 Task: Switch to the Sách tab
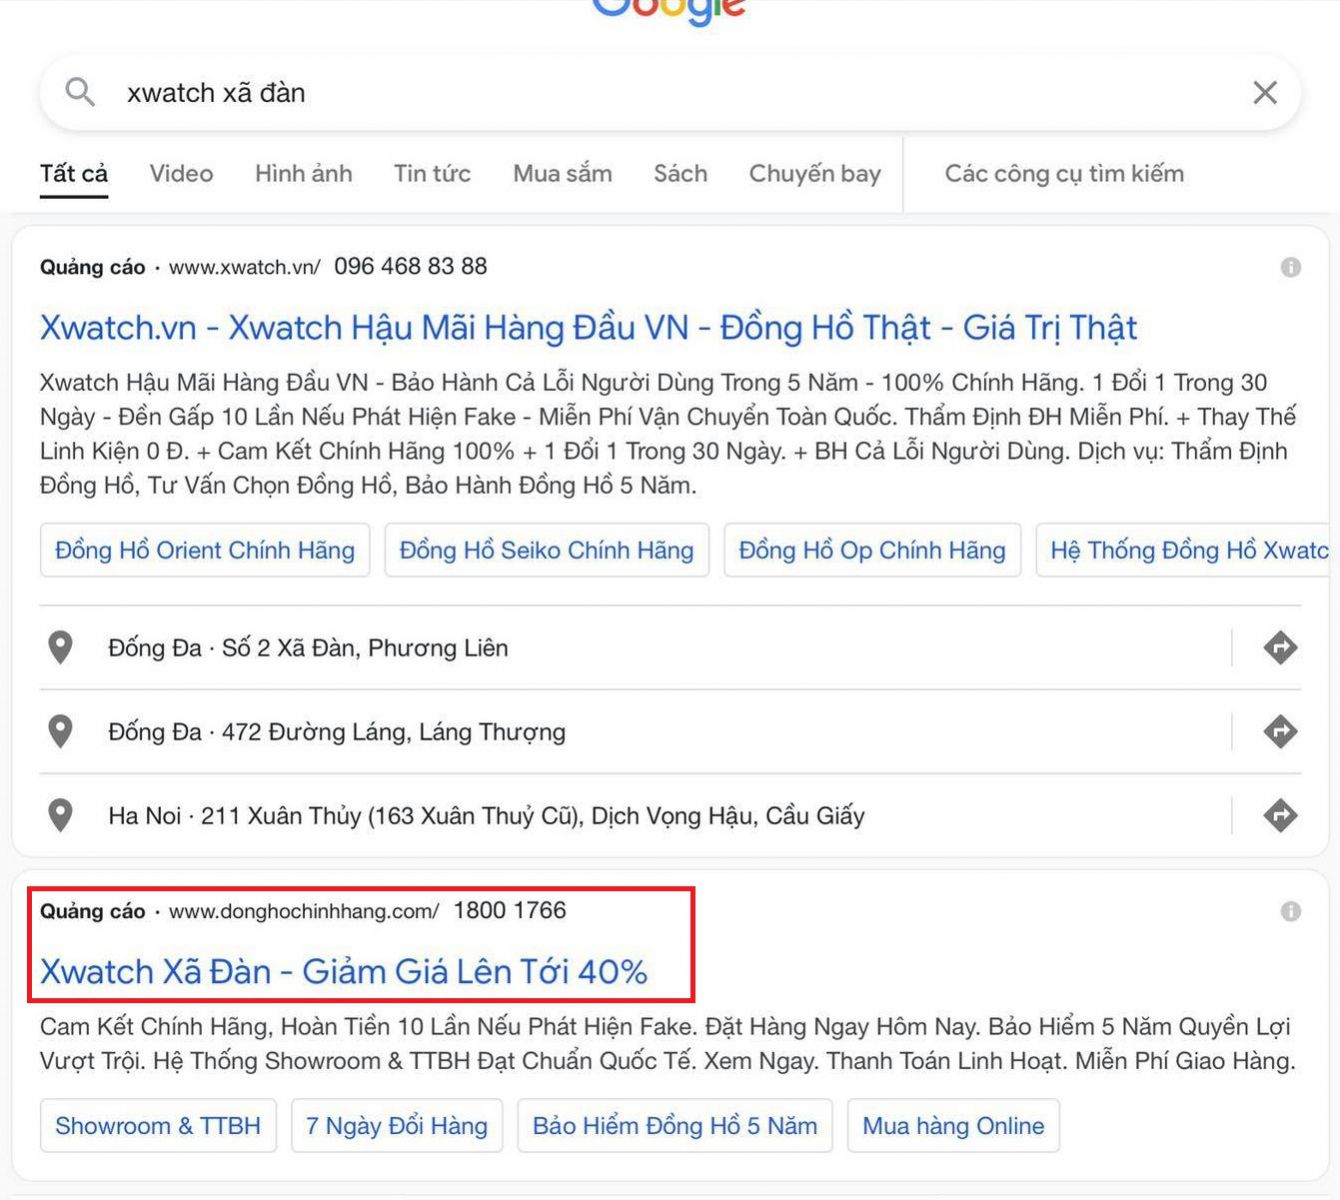[680, 174]
